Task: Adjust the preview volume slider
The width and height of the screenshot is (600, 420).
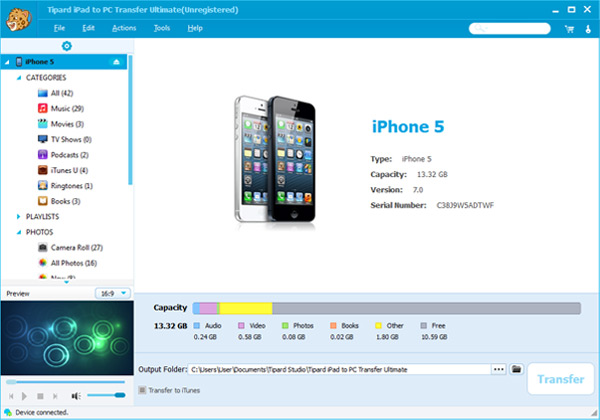Action: pos(106,395)
